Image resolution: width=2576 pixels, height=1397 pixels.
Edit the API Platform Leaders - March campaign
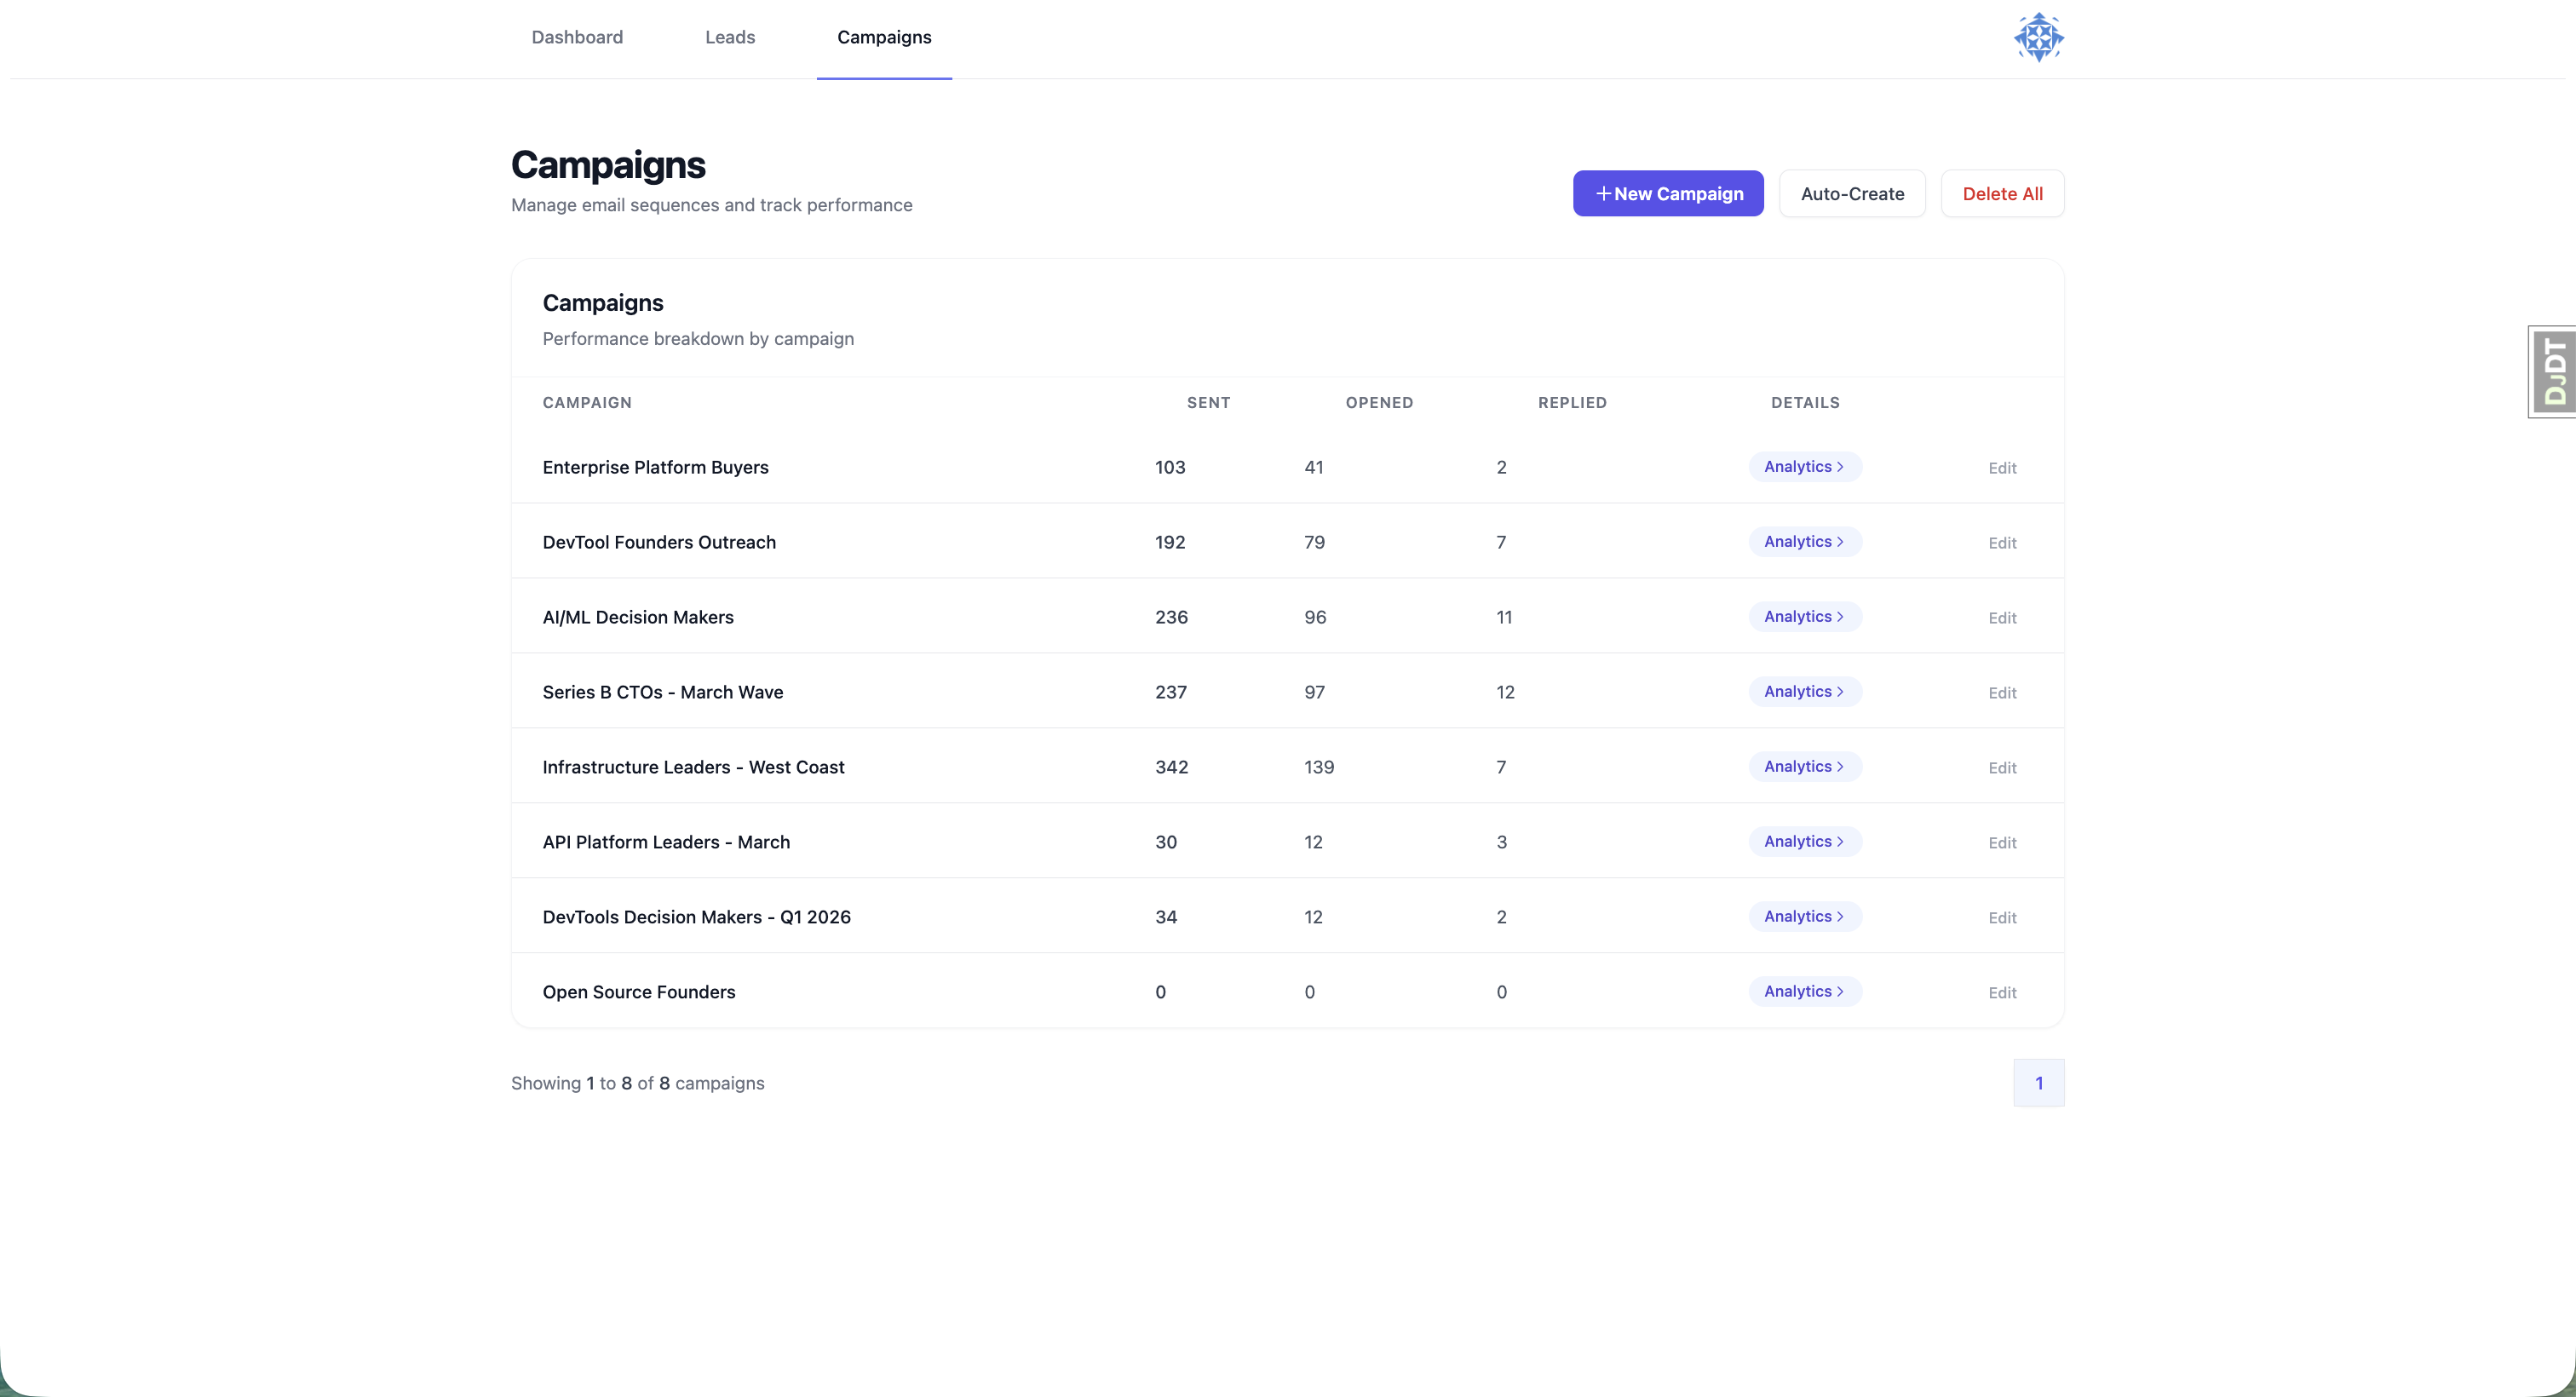coord(2002,842)
